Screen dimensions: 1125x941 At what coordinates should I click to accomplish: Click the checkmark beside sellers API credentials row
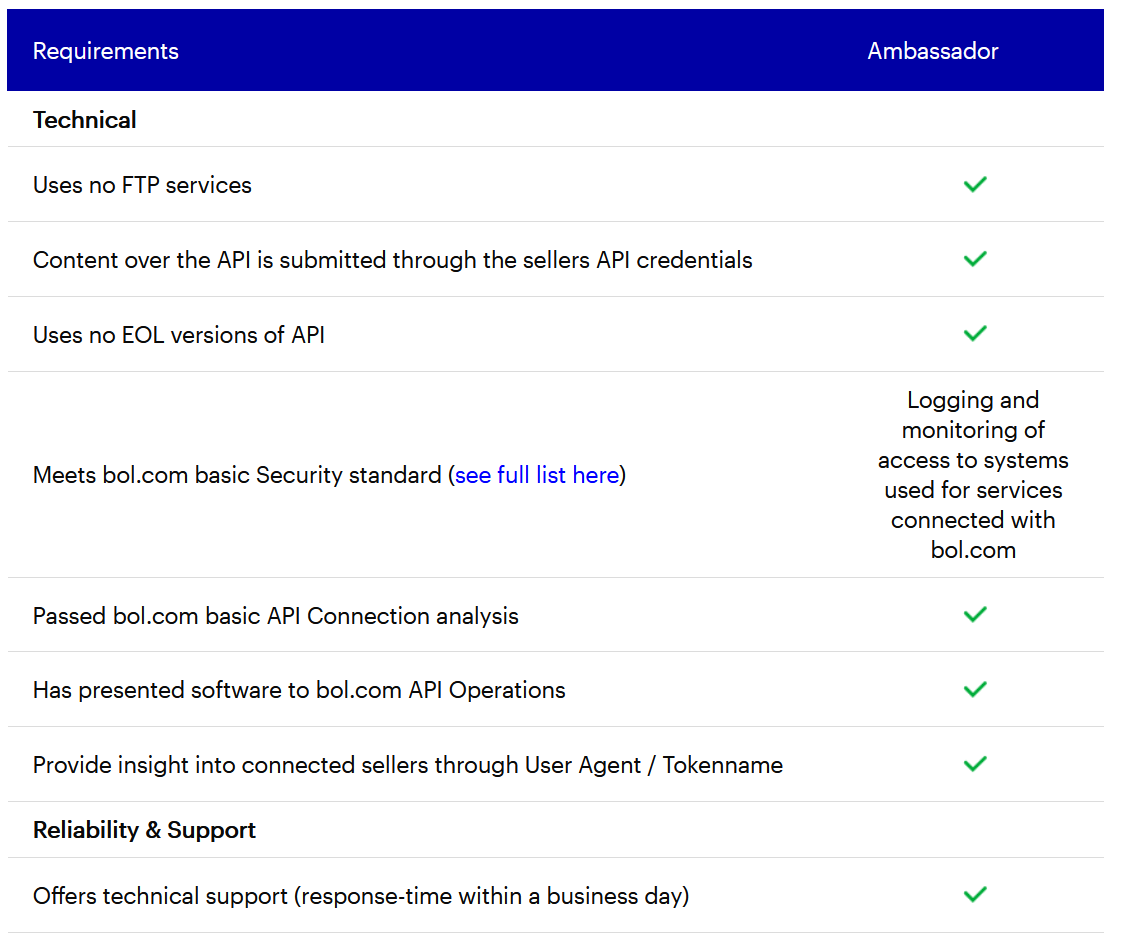tap(974, 259)
